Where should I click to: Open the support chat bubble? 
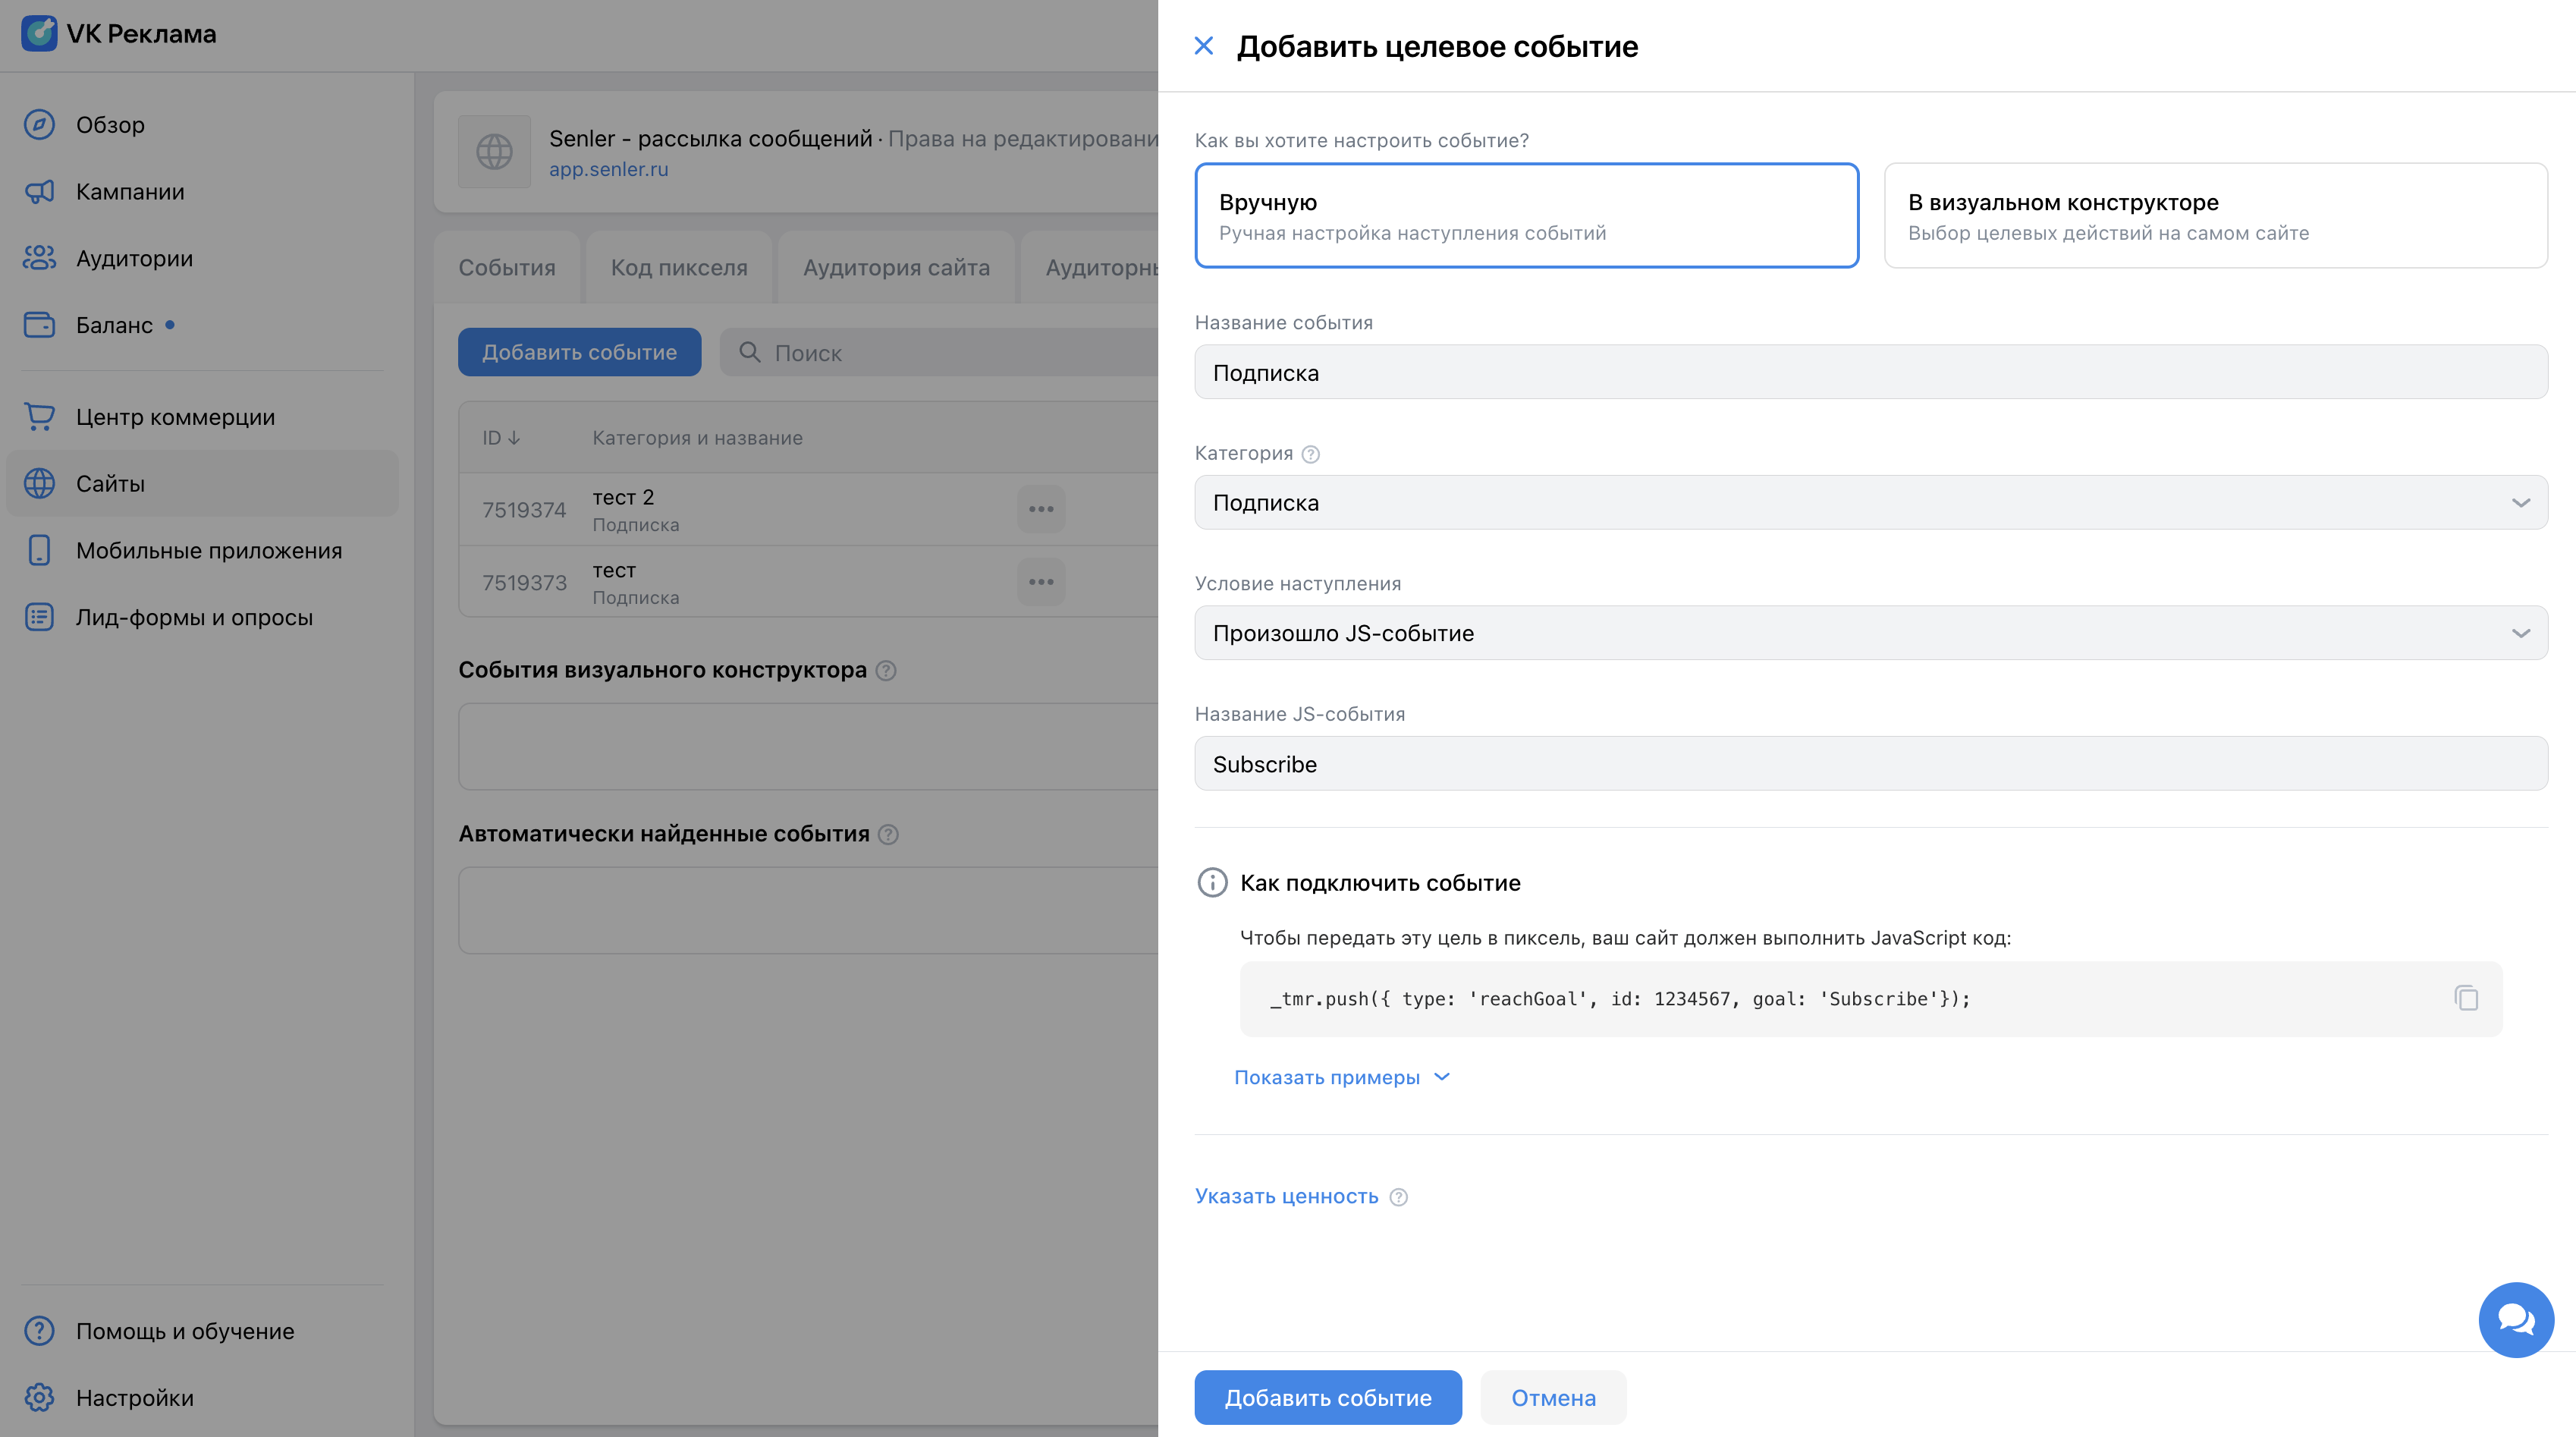click(2515, 1319)
